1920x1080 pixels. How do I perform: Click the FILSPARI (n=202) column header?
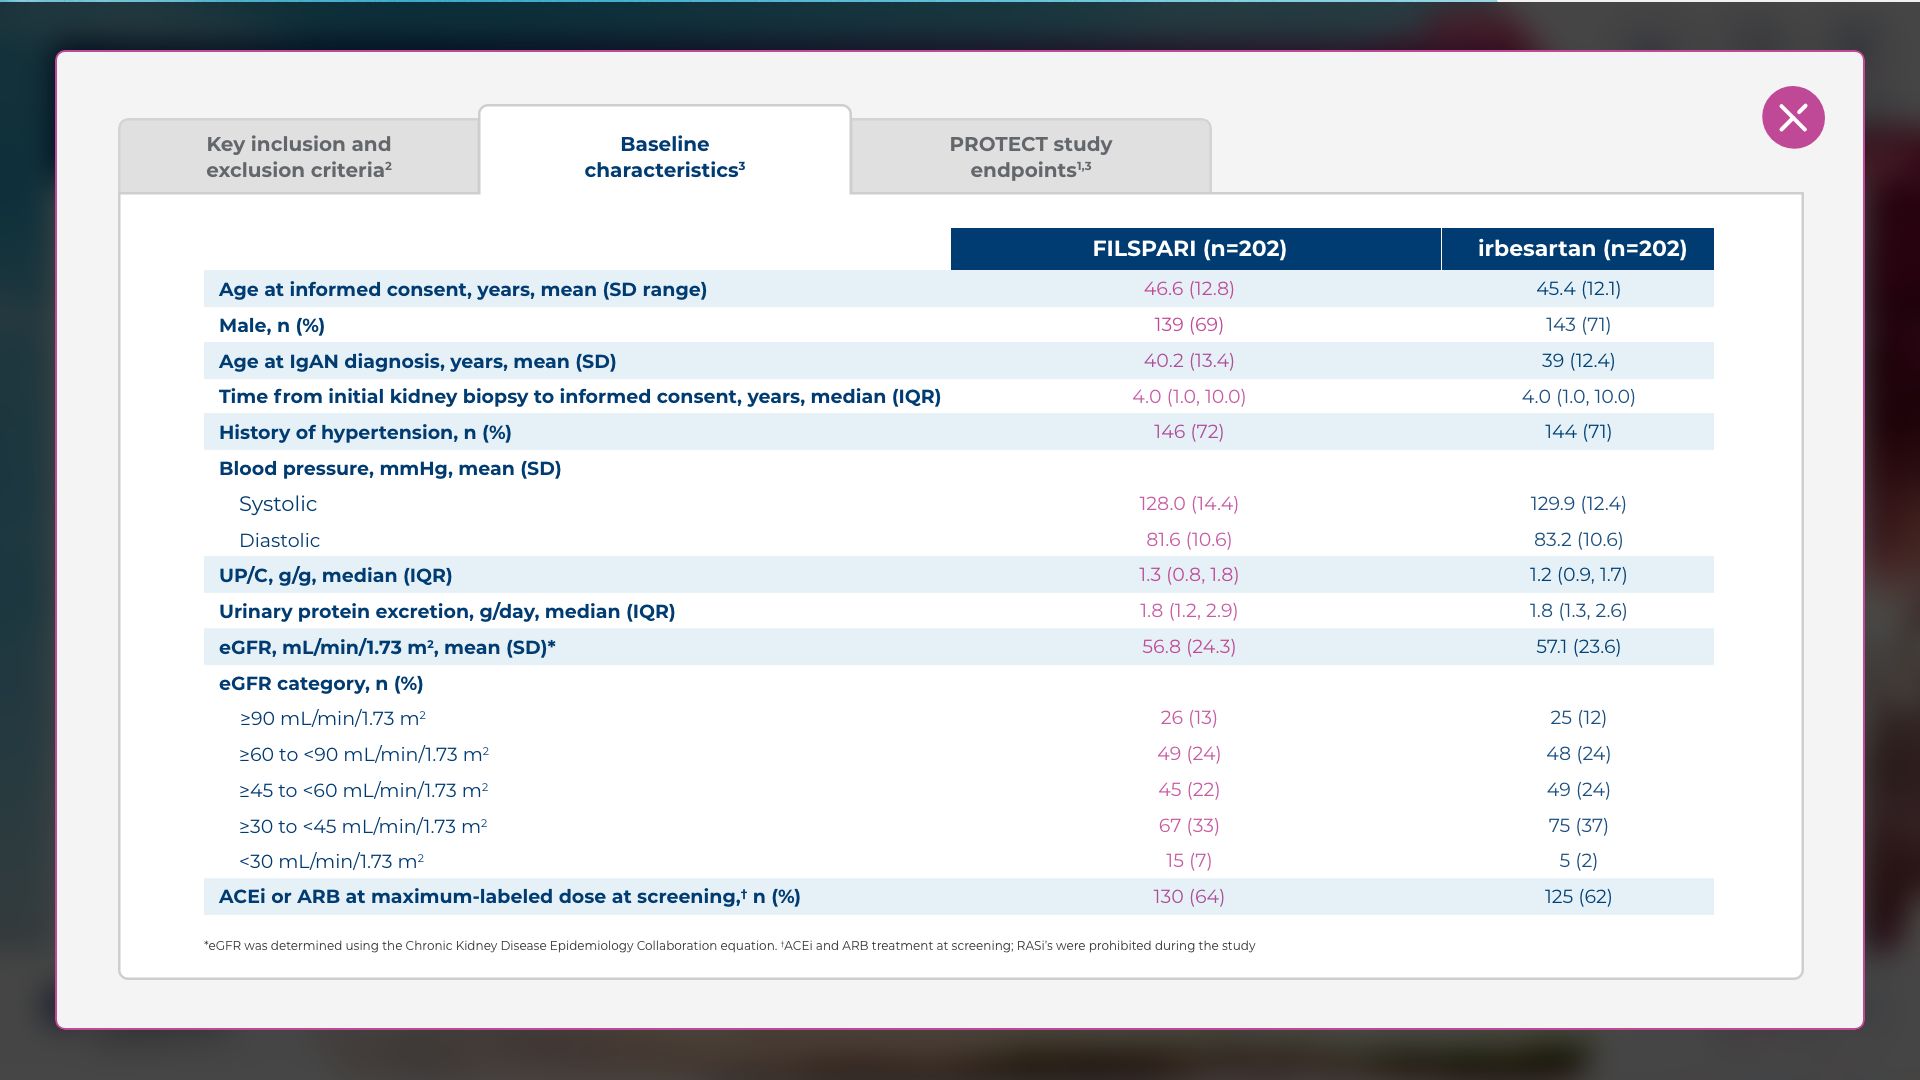click(x=1189, y=249)
